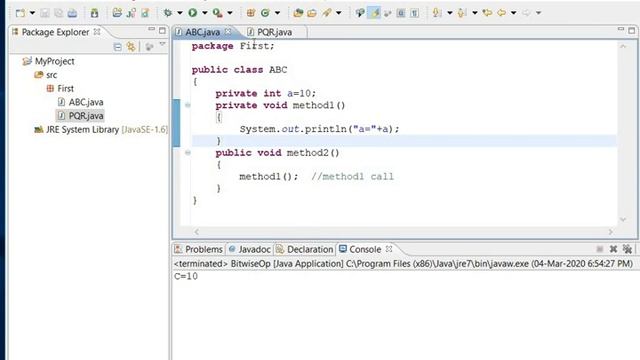Open the Previous Annotation dropdown arrow
Screen dimensions: 640x360
pos(475,13)
